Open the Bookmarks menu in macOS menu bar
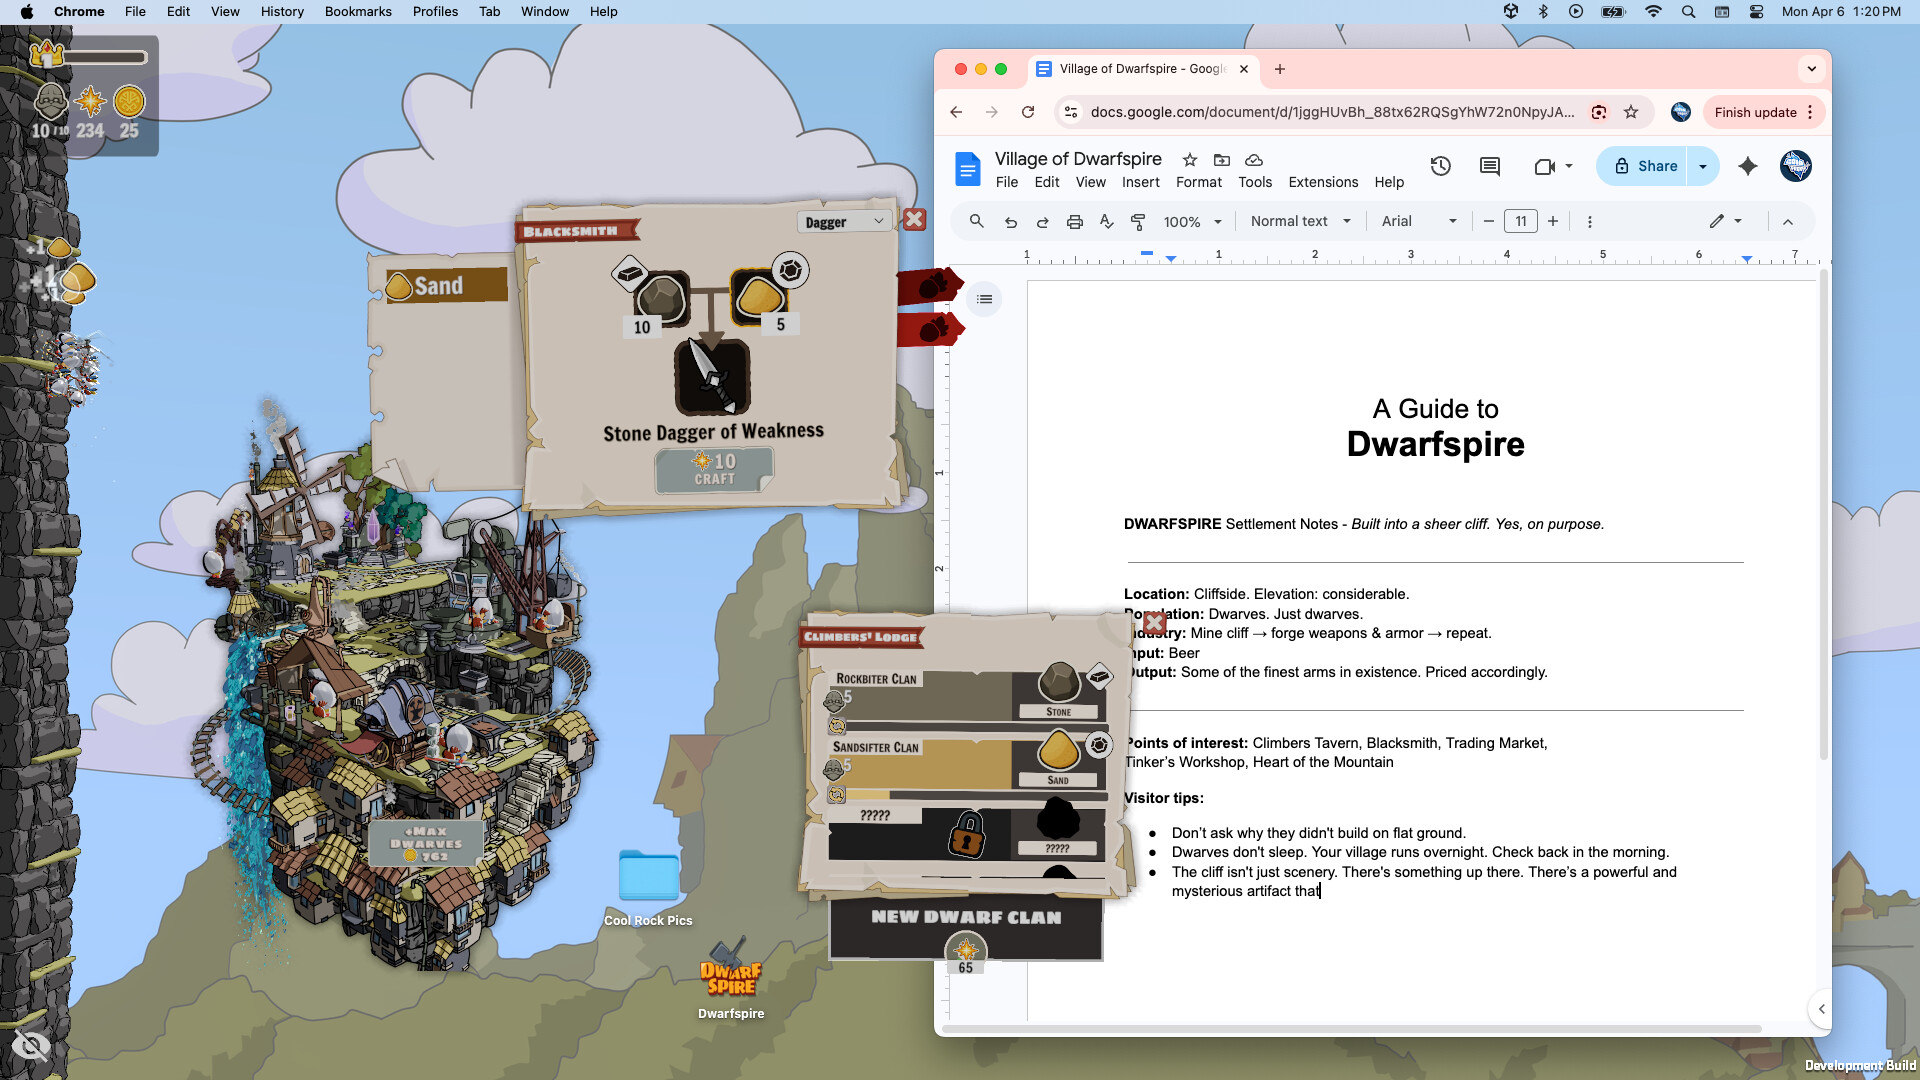Viewport: 1920px width, 1080px height. [x=357, y=11]
